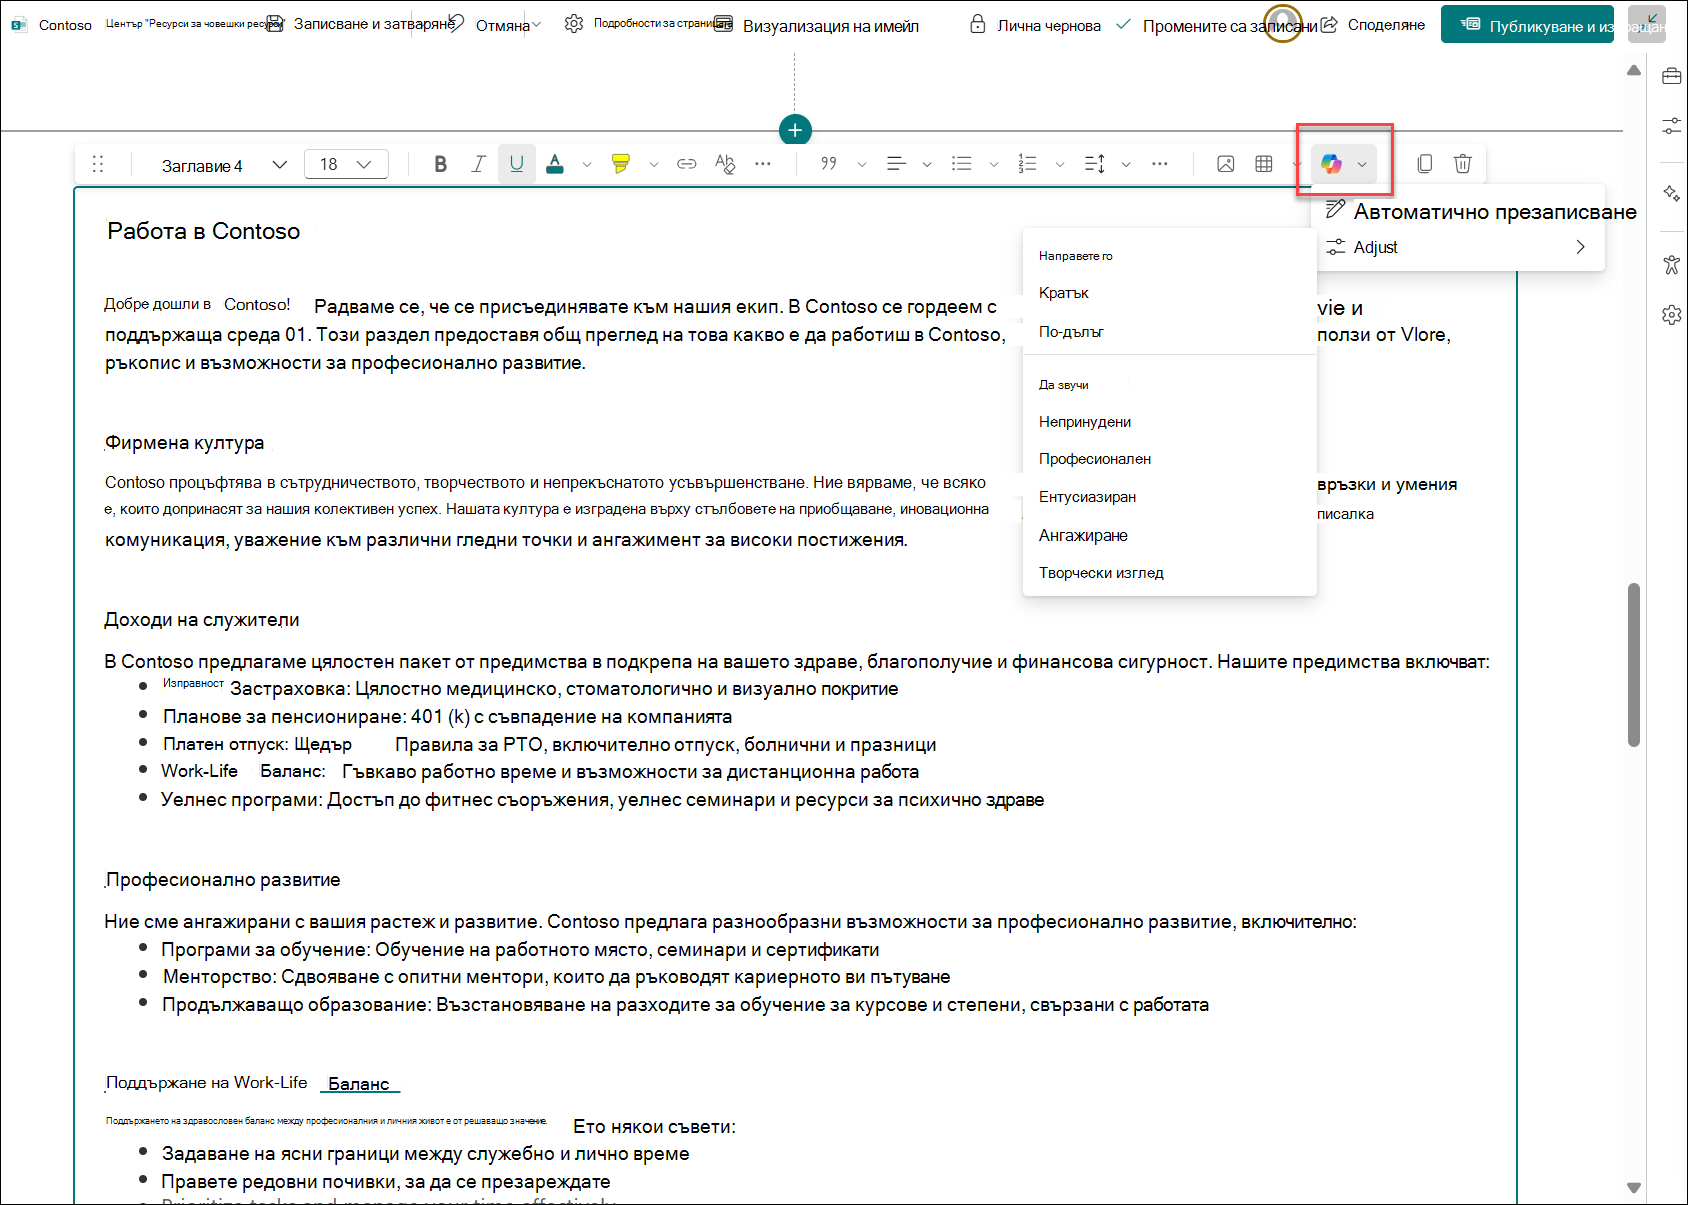Open accessibility assistant in right rail
Image resolution: width=1688 pixels, height=1205 pixels.
click(x=1671, y=264)
